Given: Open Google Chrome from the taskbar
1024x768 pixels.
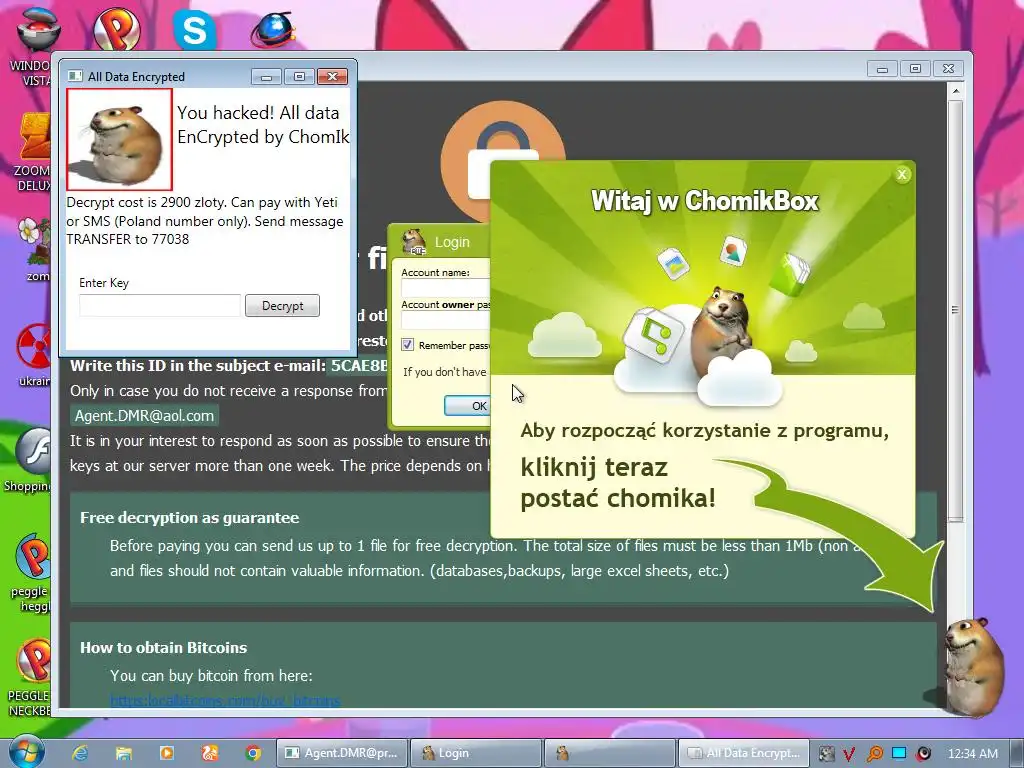Looking at the screenshot, I should coord(253,753).
